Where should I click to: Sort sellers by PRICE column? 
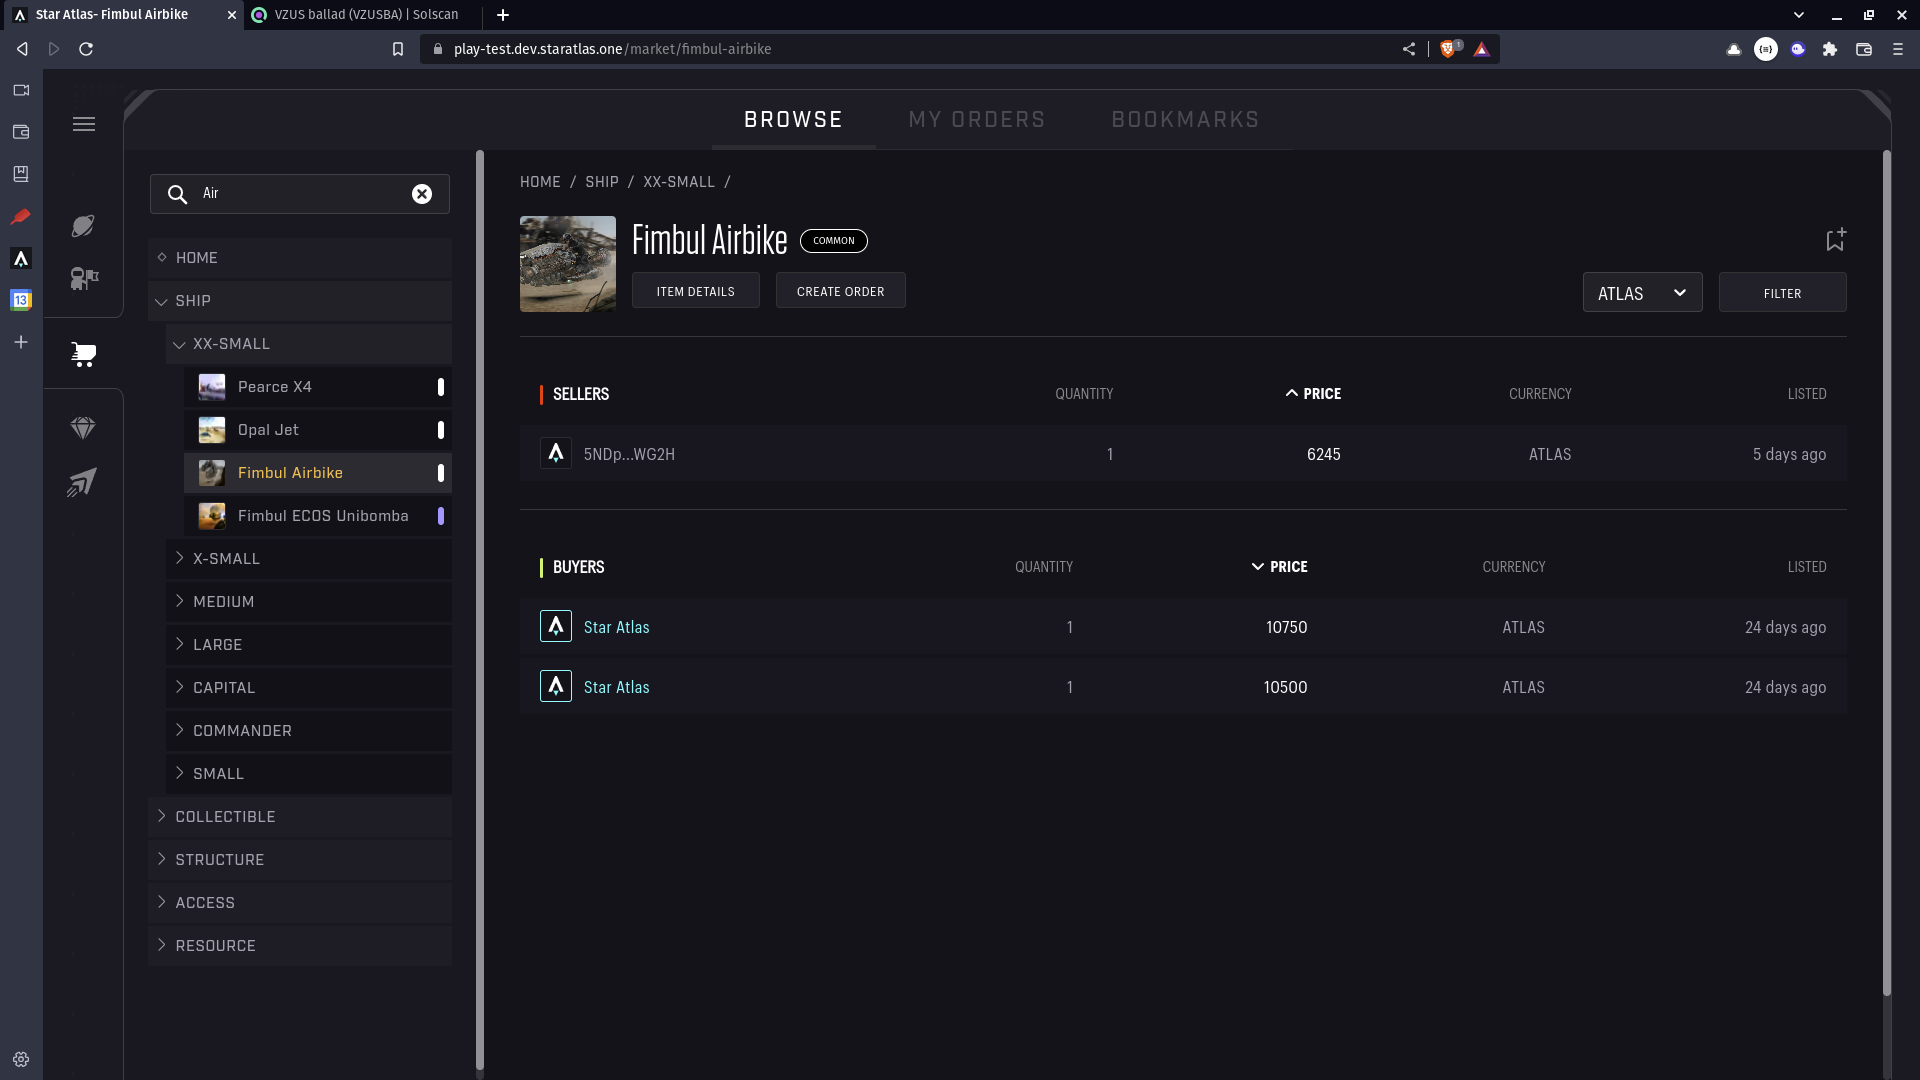tap(1313, 394)
